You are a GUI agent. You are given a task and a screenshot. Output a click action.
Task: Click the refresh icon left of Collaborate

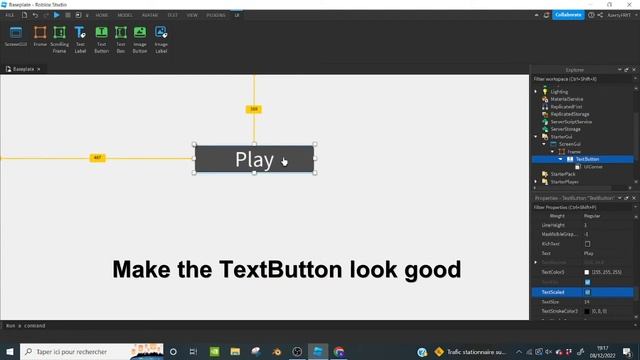click(x=546, y=15)
